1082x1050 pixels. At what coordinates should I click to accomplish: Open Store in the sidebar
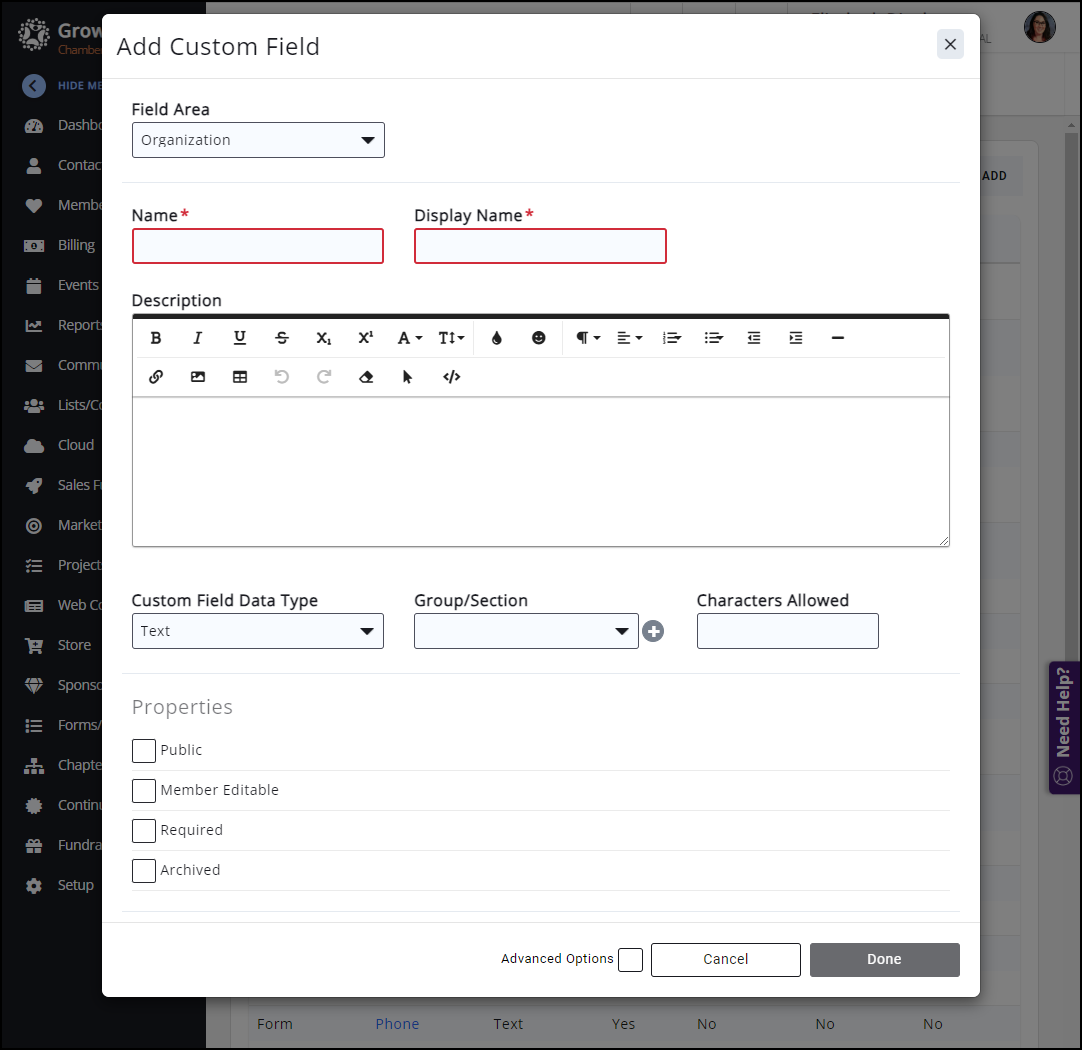59,646
